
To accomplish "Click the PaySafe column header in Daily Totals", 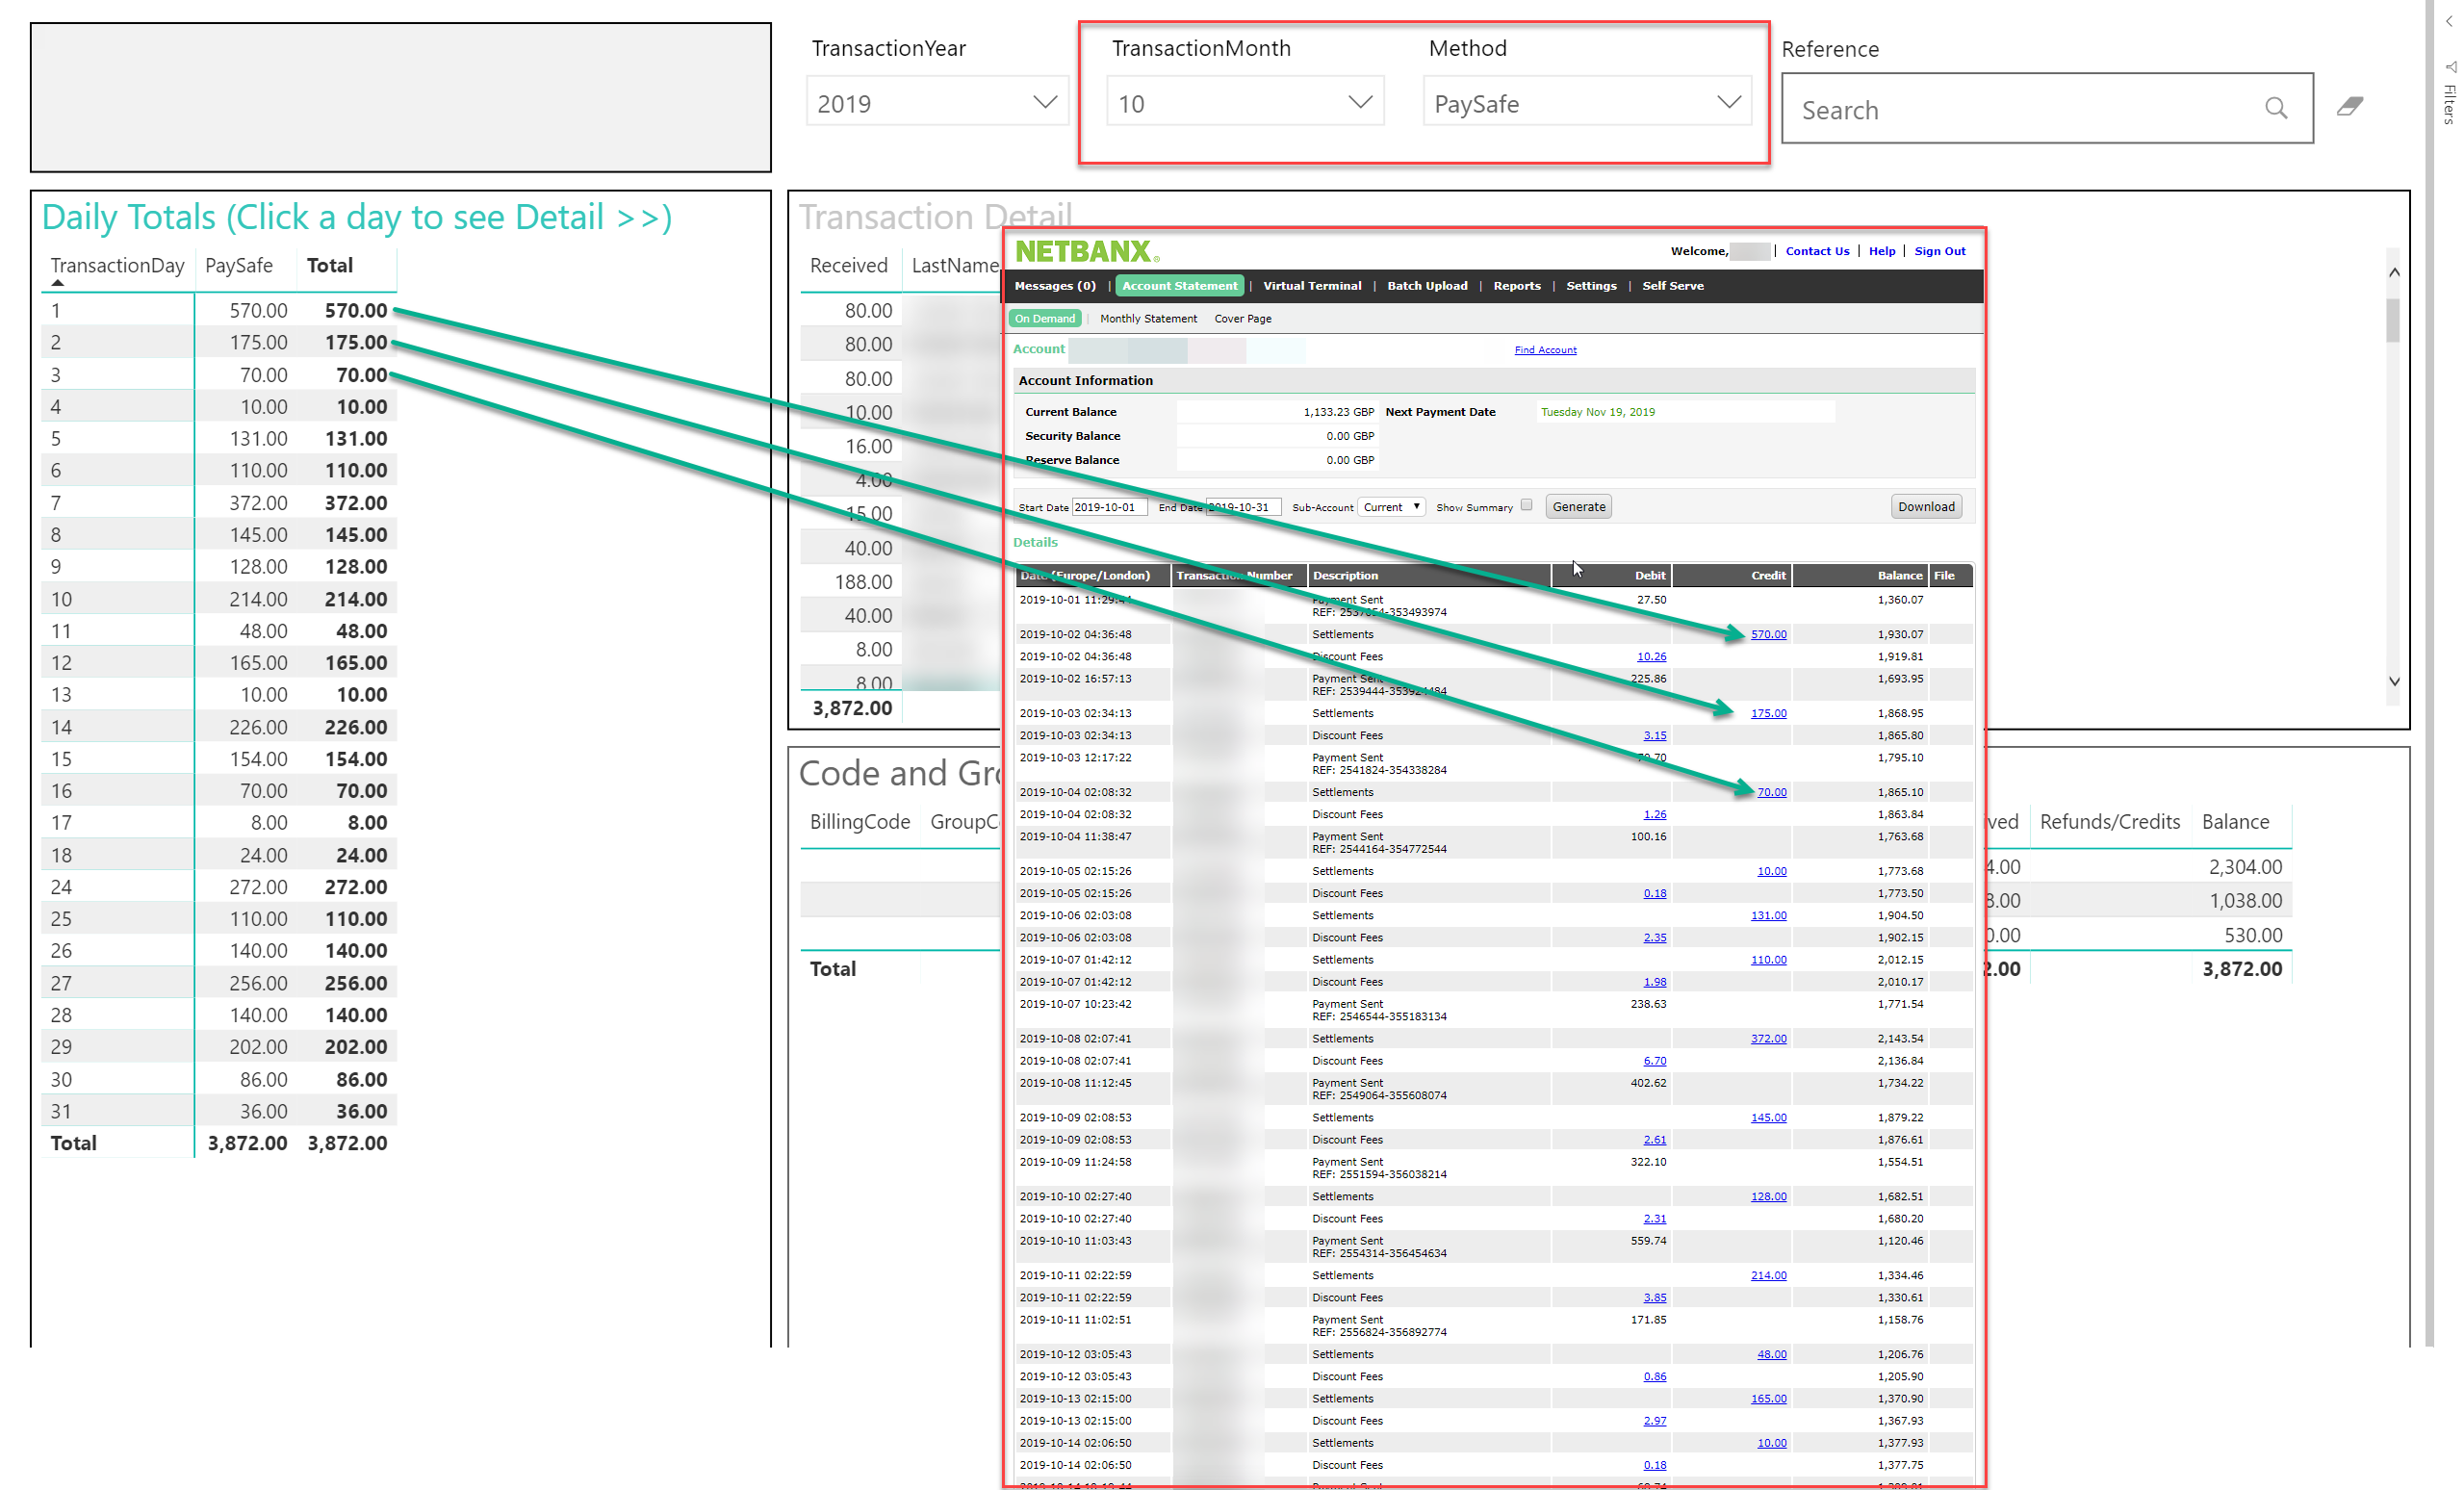I will click(x=238, y=266).
